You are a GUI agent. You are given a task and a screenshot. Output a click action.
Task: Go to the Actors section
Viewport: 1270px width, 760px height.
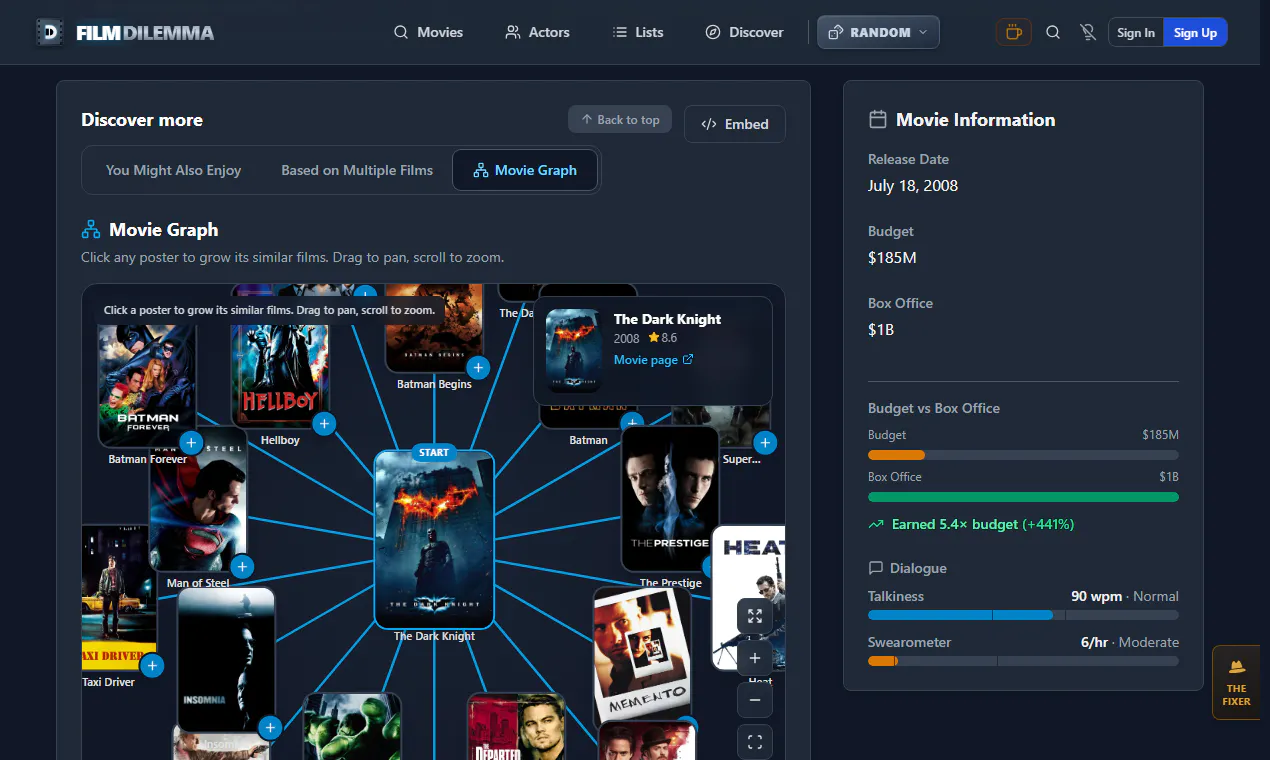click(537, 32)
